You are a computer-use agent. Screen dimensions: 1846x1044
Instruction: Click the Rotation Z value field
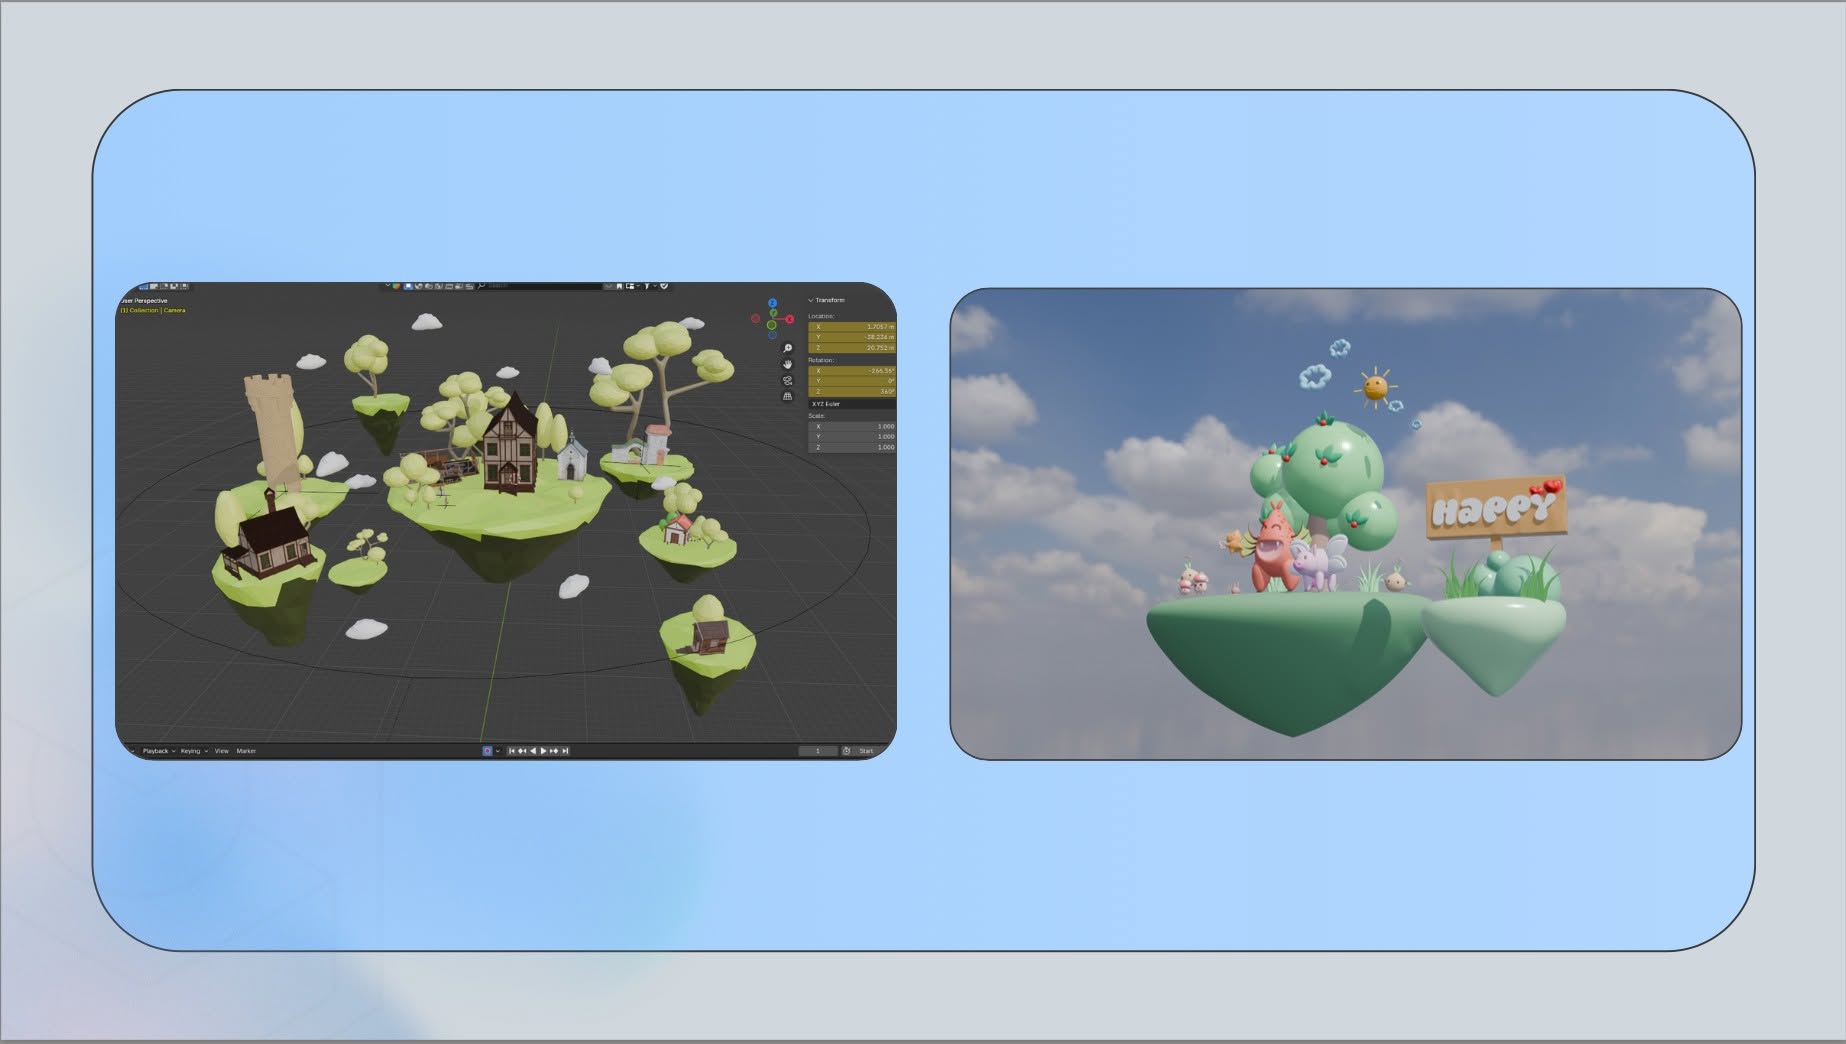(852, 392)
